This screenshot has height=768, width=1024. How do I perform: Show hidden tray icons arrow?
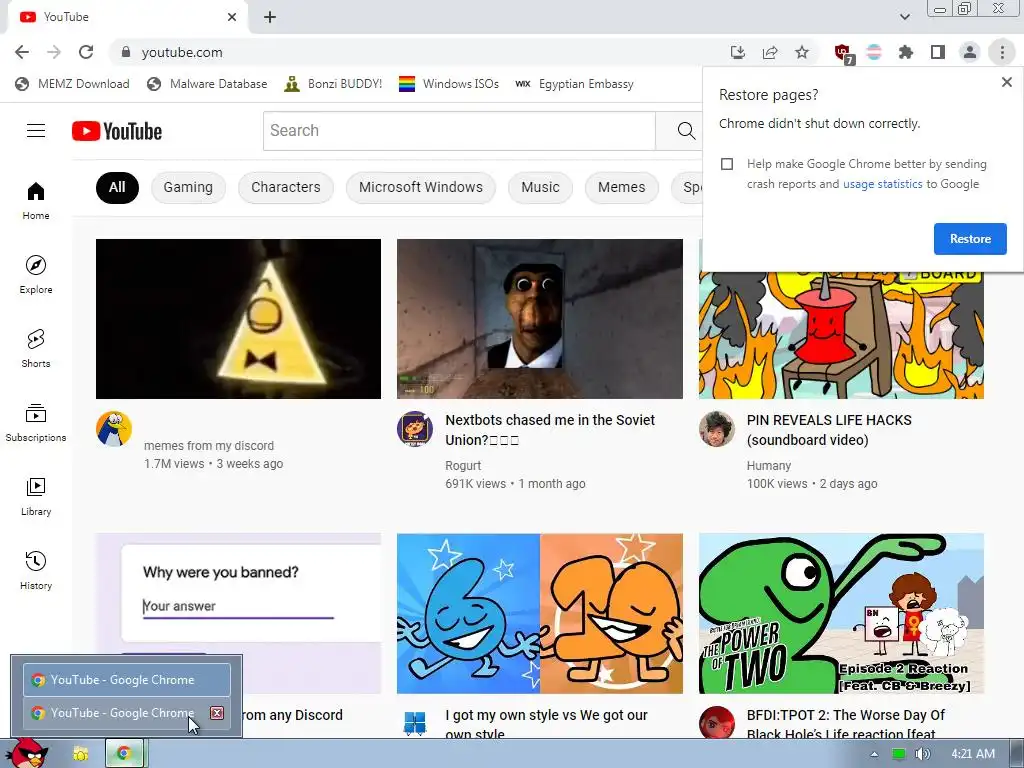click(874, 754)
